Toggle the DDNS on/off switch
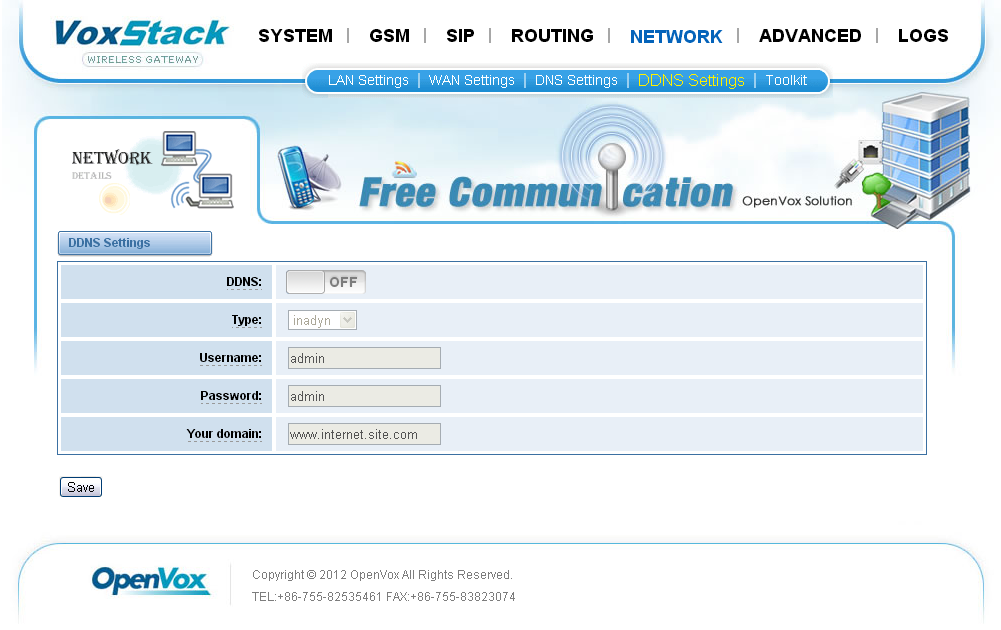1001x630 pixels. click(326, 282)
